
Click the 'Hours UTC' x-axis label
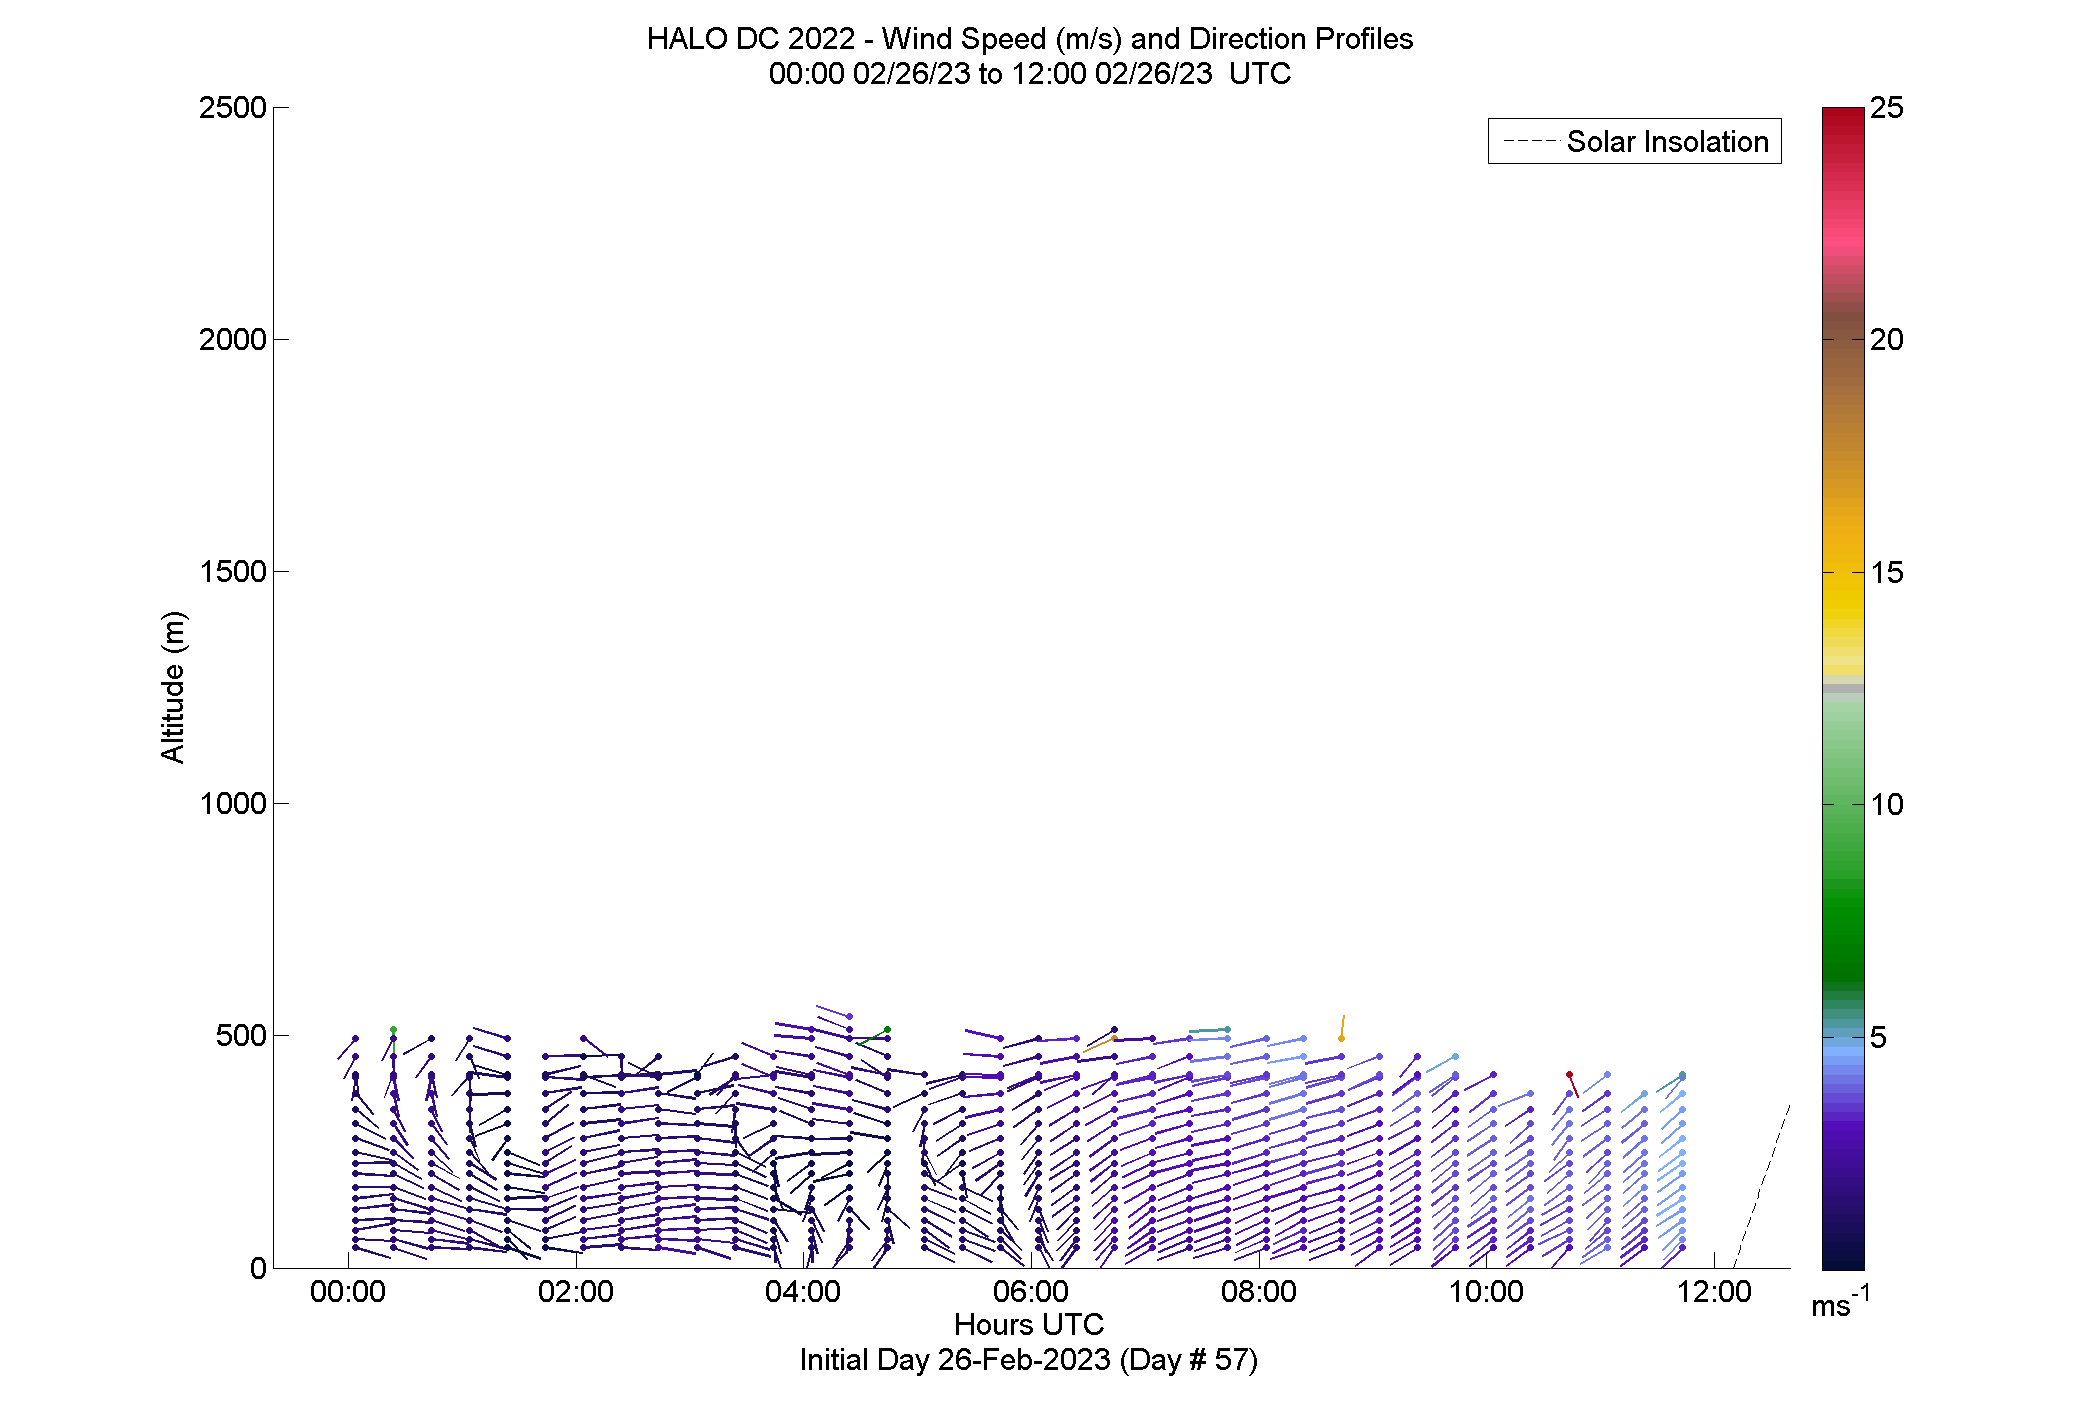[1029, 1324]
